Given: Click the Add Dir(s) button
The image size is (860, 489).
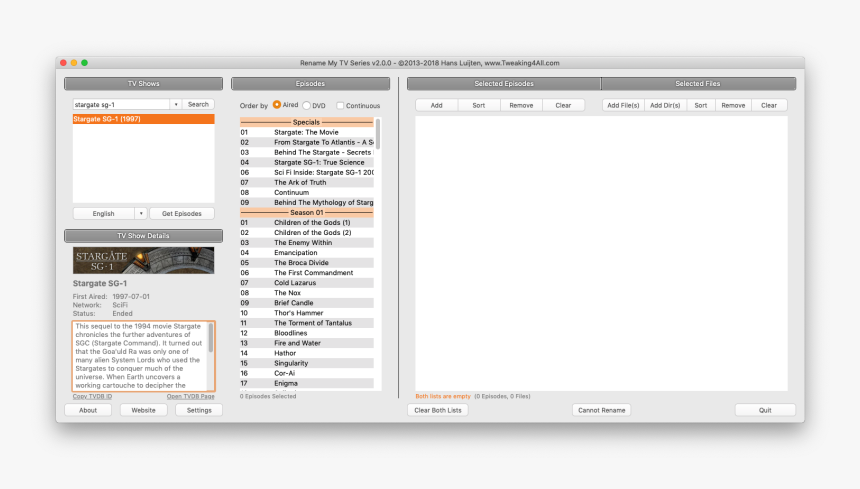Looking at the screenshot, I should click(665, 105).
